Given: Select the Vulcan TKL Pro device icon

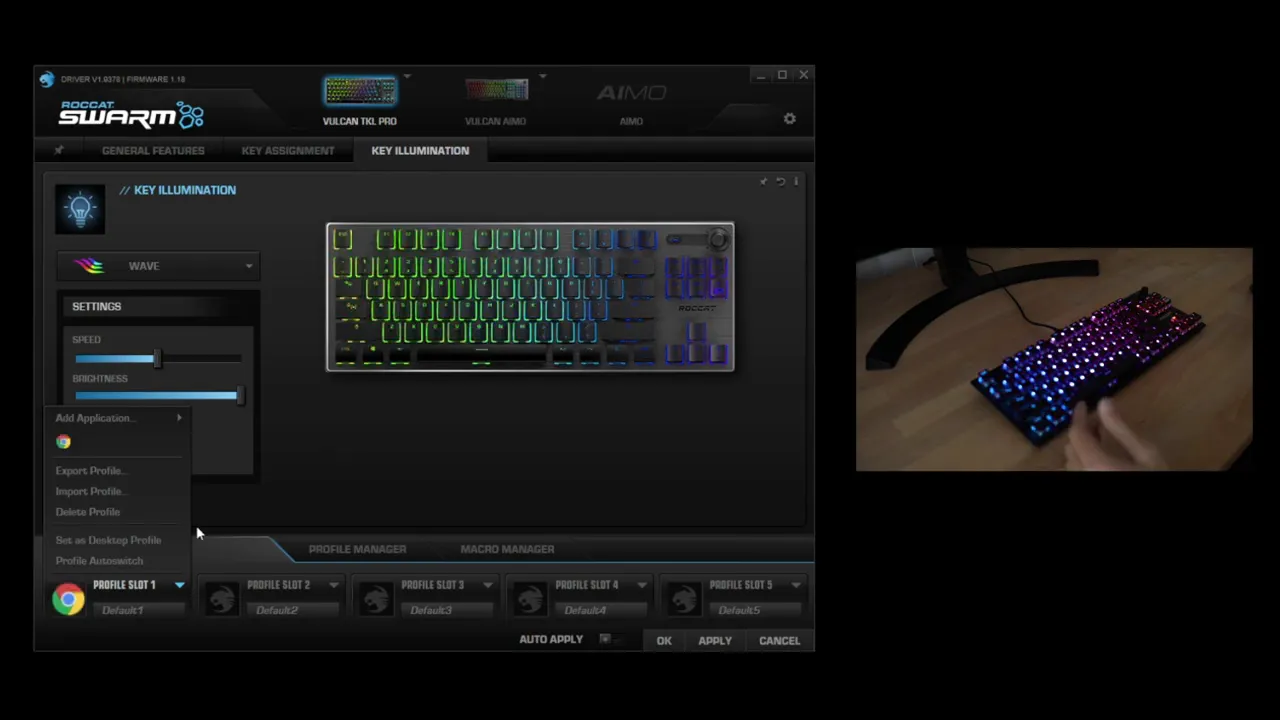Looking at the screenshot, I should tap(359, 91).
